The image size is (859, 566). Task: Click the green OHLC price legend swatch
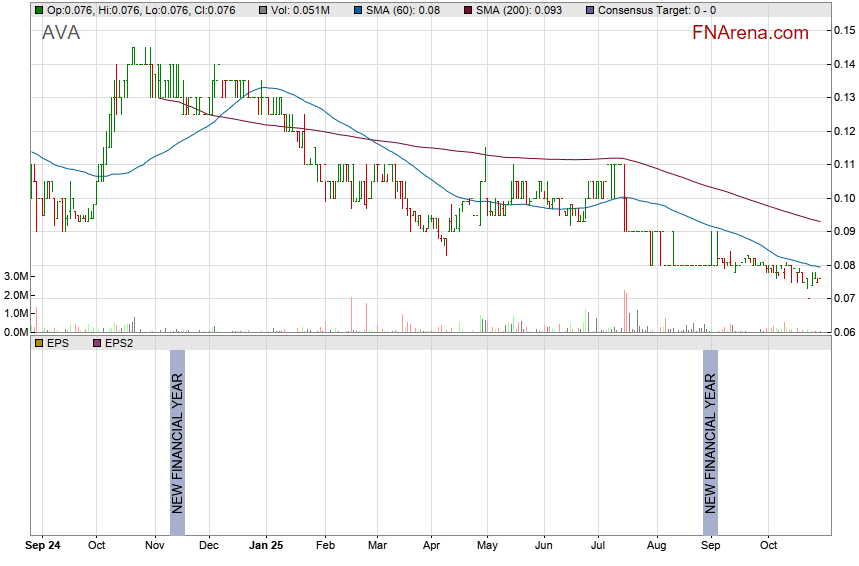pos(39,10)
